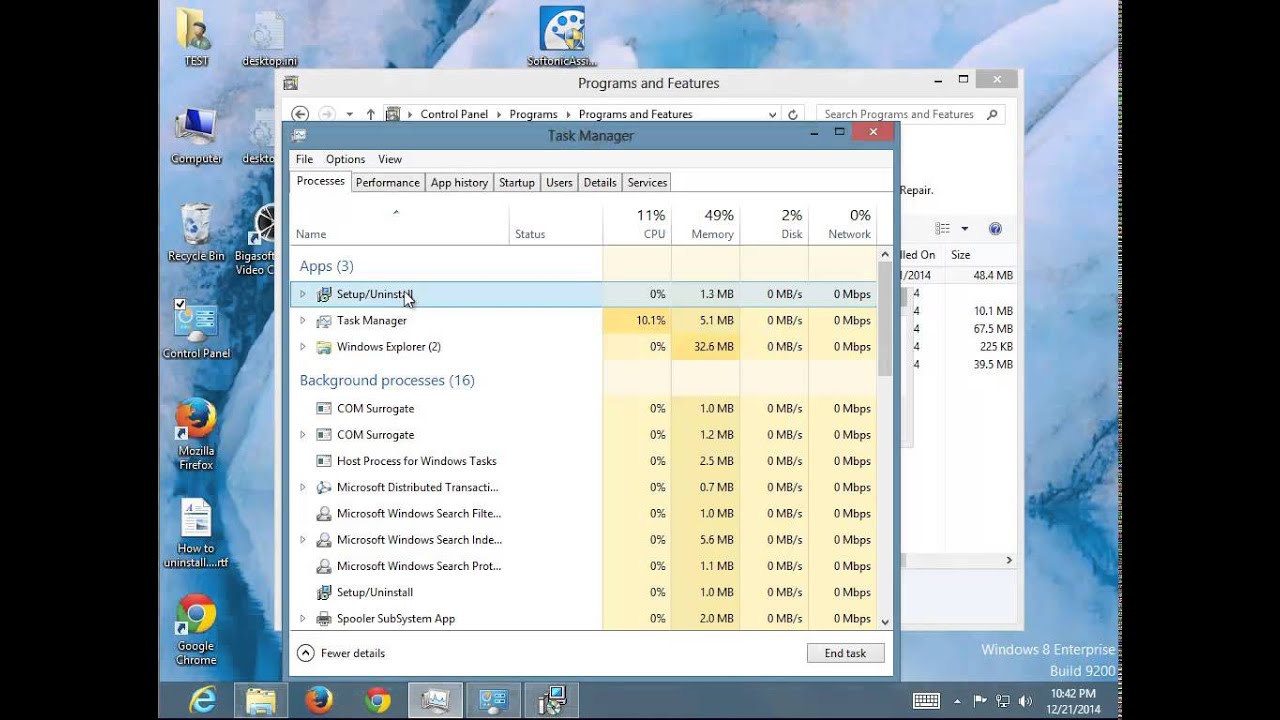Image resolution: width=1280 pixels, height=720 pixels.
Task: Open the address bar history dropdown
Action: pyautogui.click(x=772, y=114)
